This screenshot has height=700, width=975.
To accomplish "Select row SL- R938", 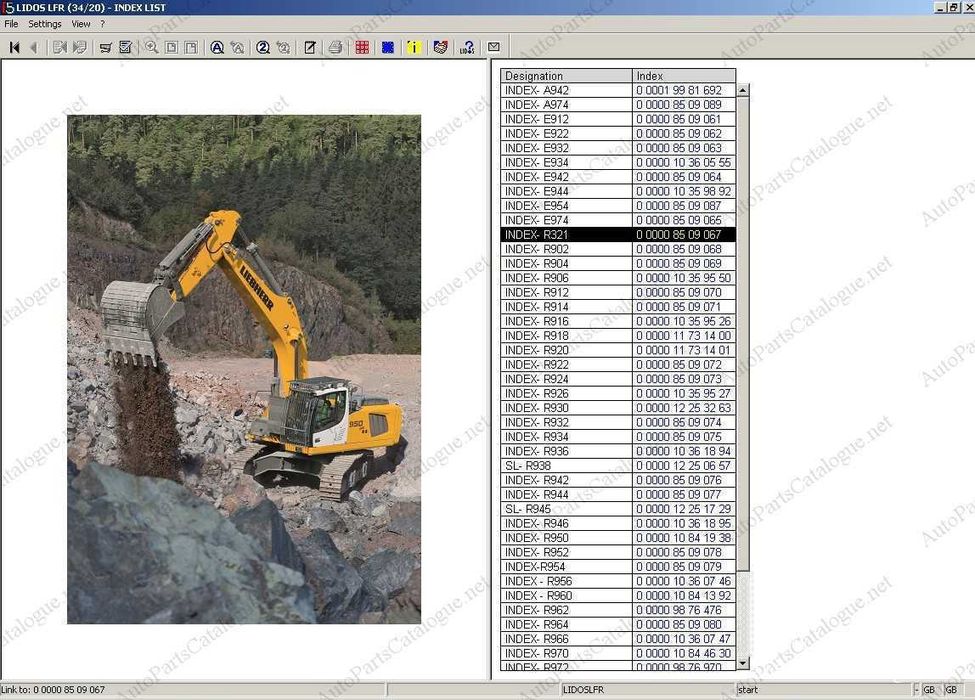I will point(618,466).
